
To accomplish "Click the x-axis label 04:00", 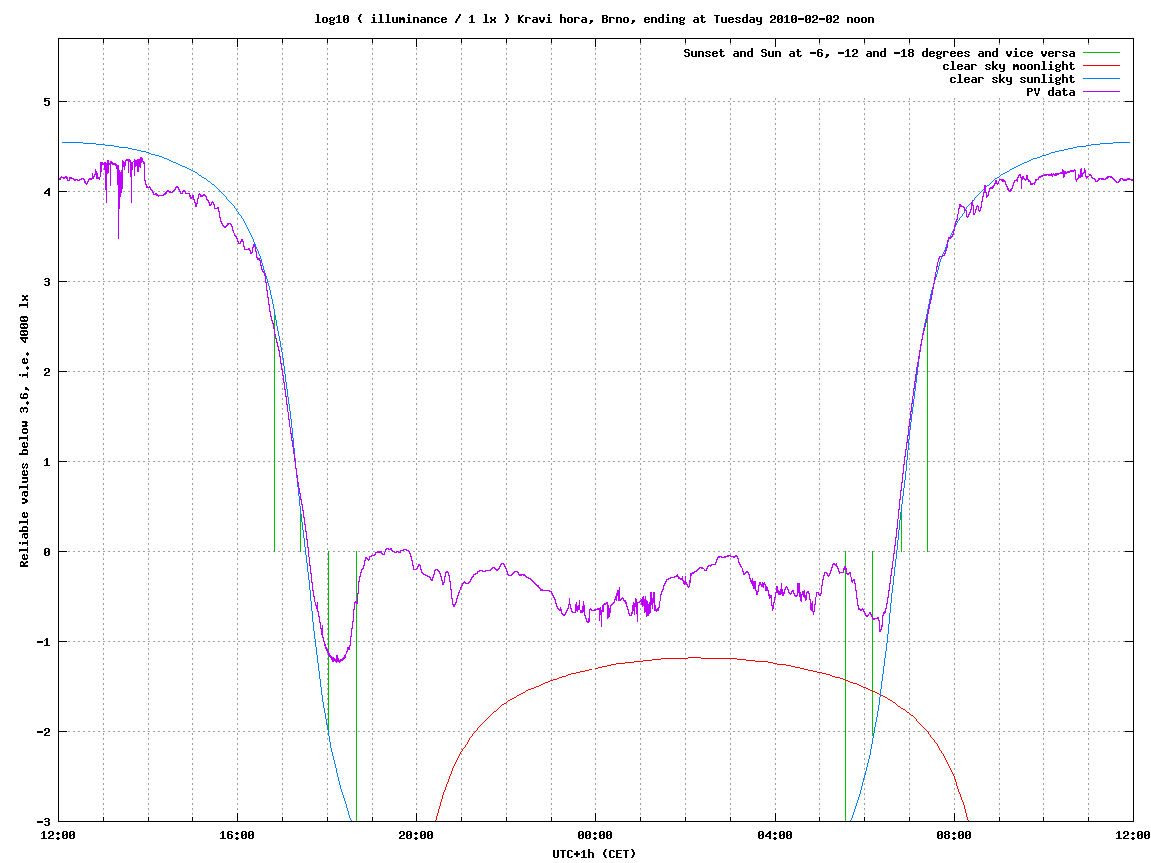I will pos(775,835).
